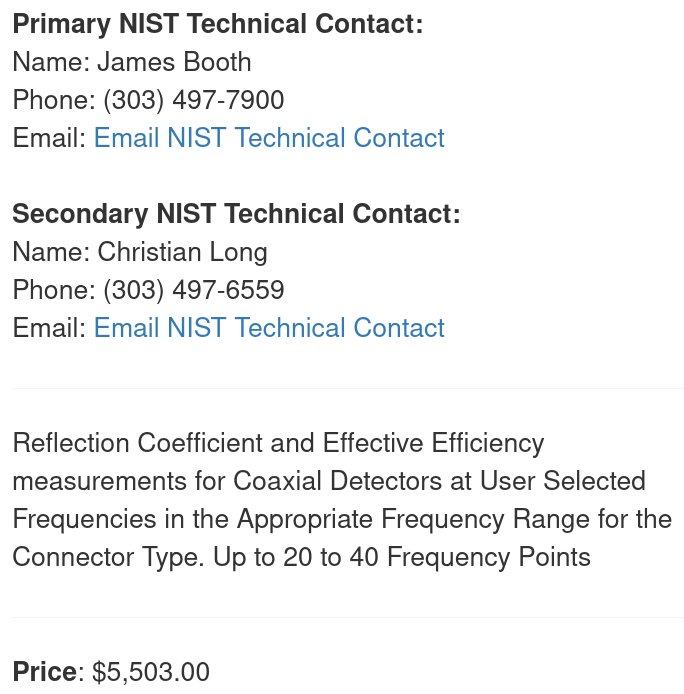This screenshot has width=684, height=694.
Task: Click the words Reflection Coefficient
Action: [139, 443]
